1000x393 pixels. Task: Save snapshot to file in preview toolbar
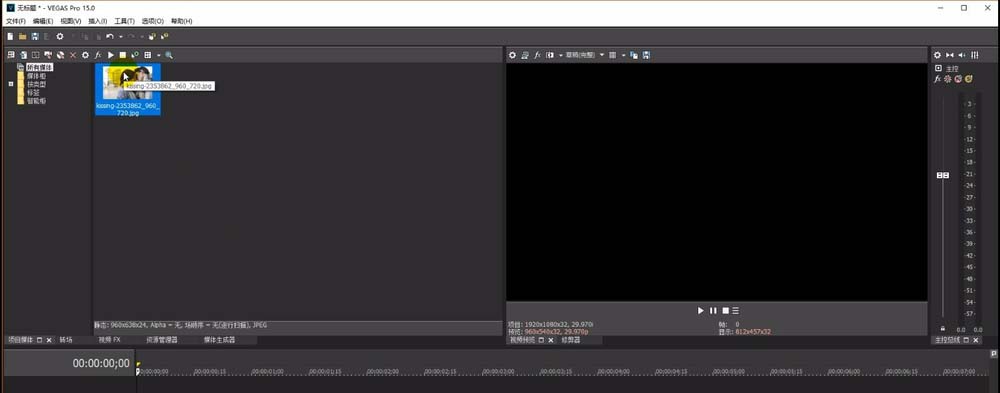(646, 56)
